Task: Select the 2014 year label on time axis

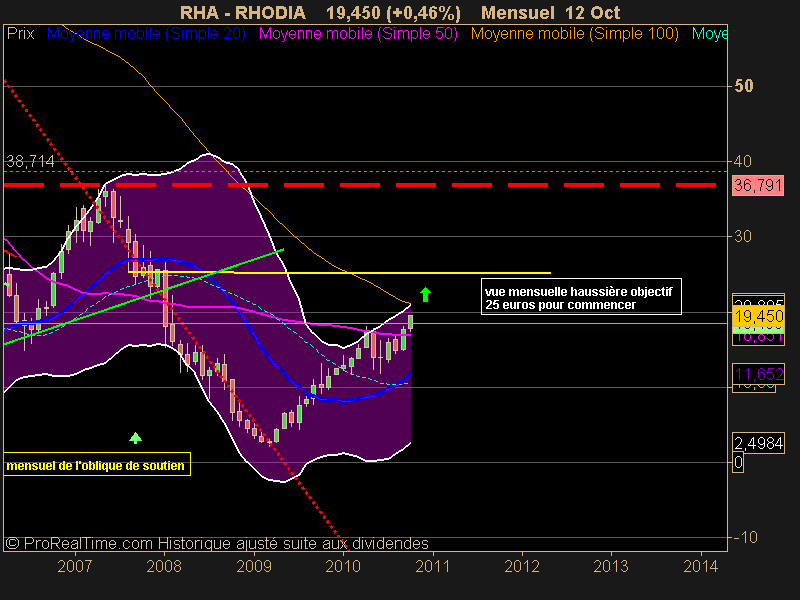Action: tap(701, 566)
